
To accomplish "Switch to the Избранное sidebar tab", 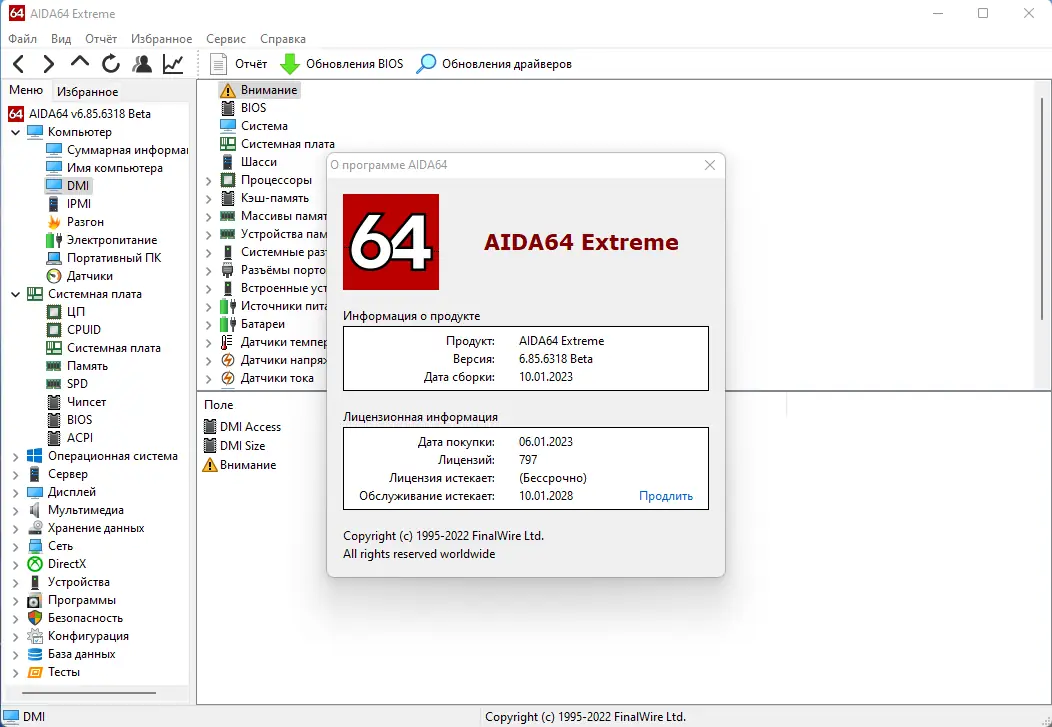I will (87, 92).
